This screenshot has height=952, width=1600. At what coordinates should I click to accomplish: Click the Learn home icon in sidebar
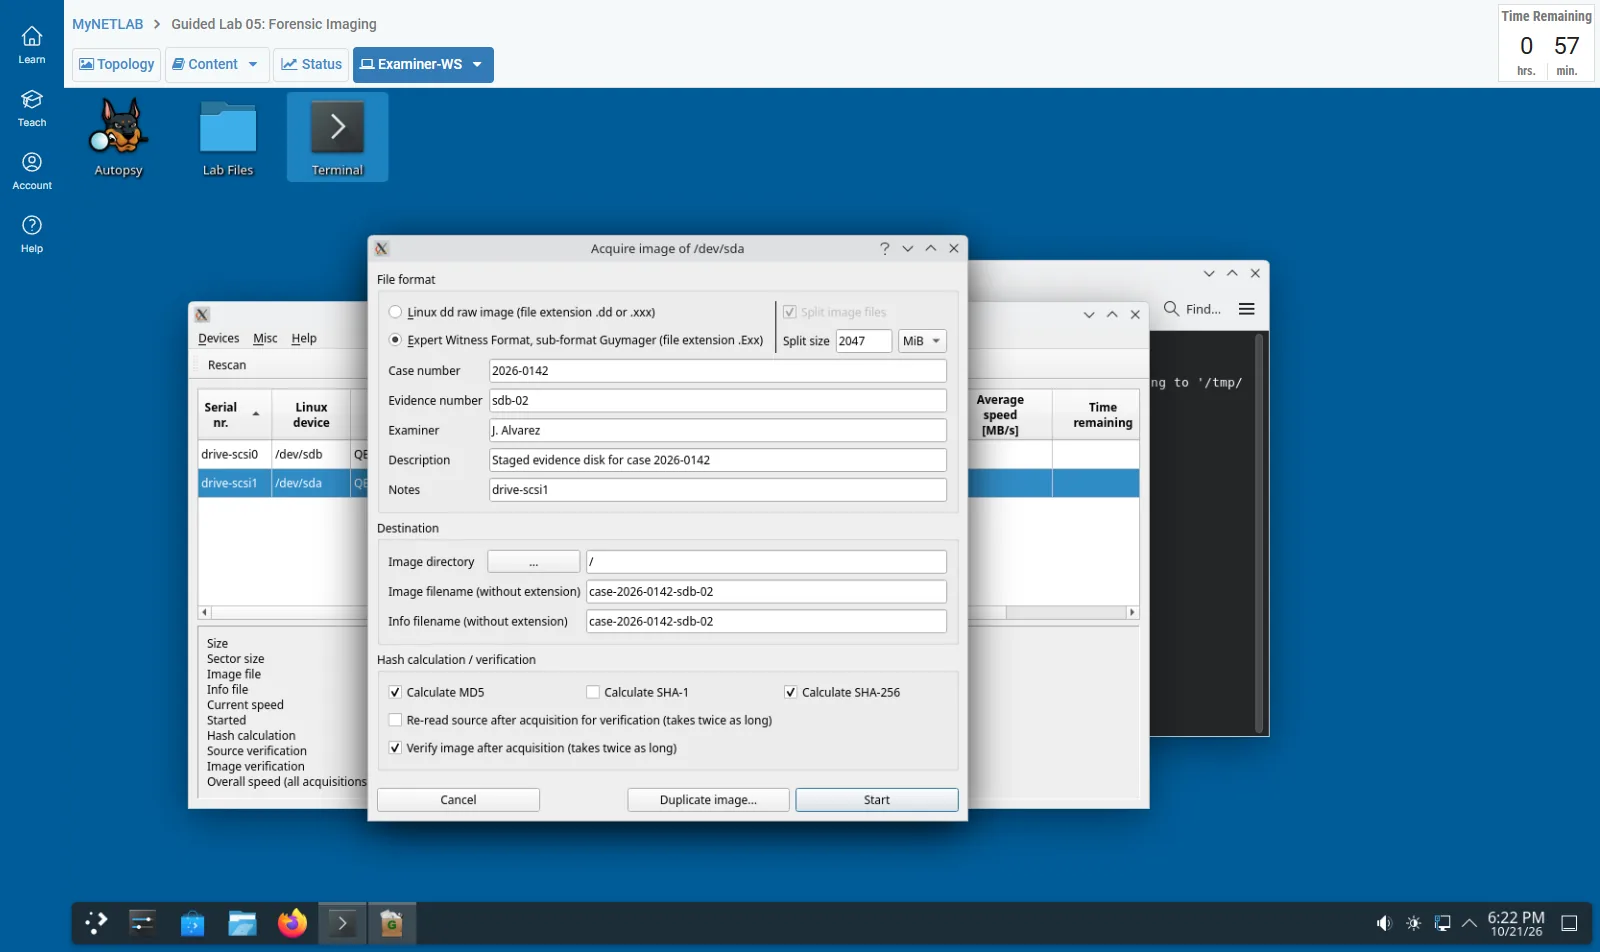[32, 45]
